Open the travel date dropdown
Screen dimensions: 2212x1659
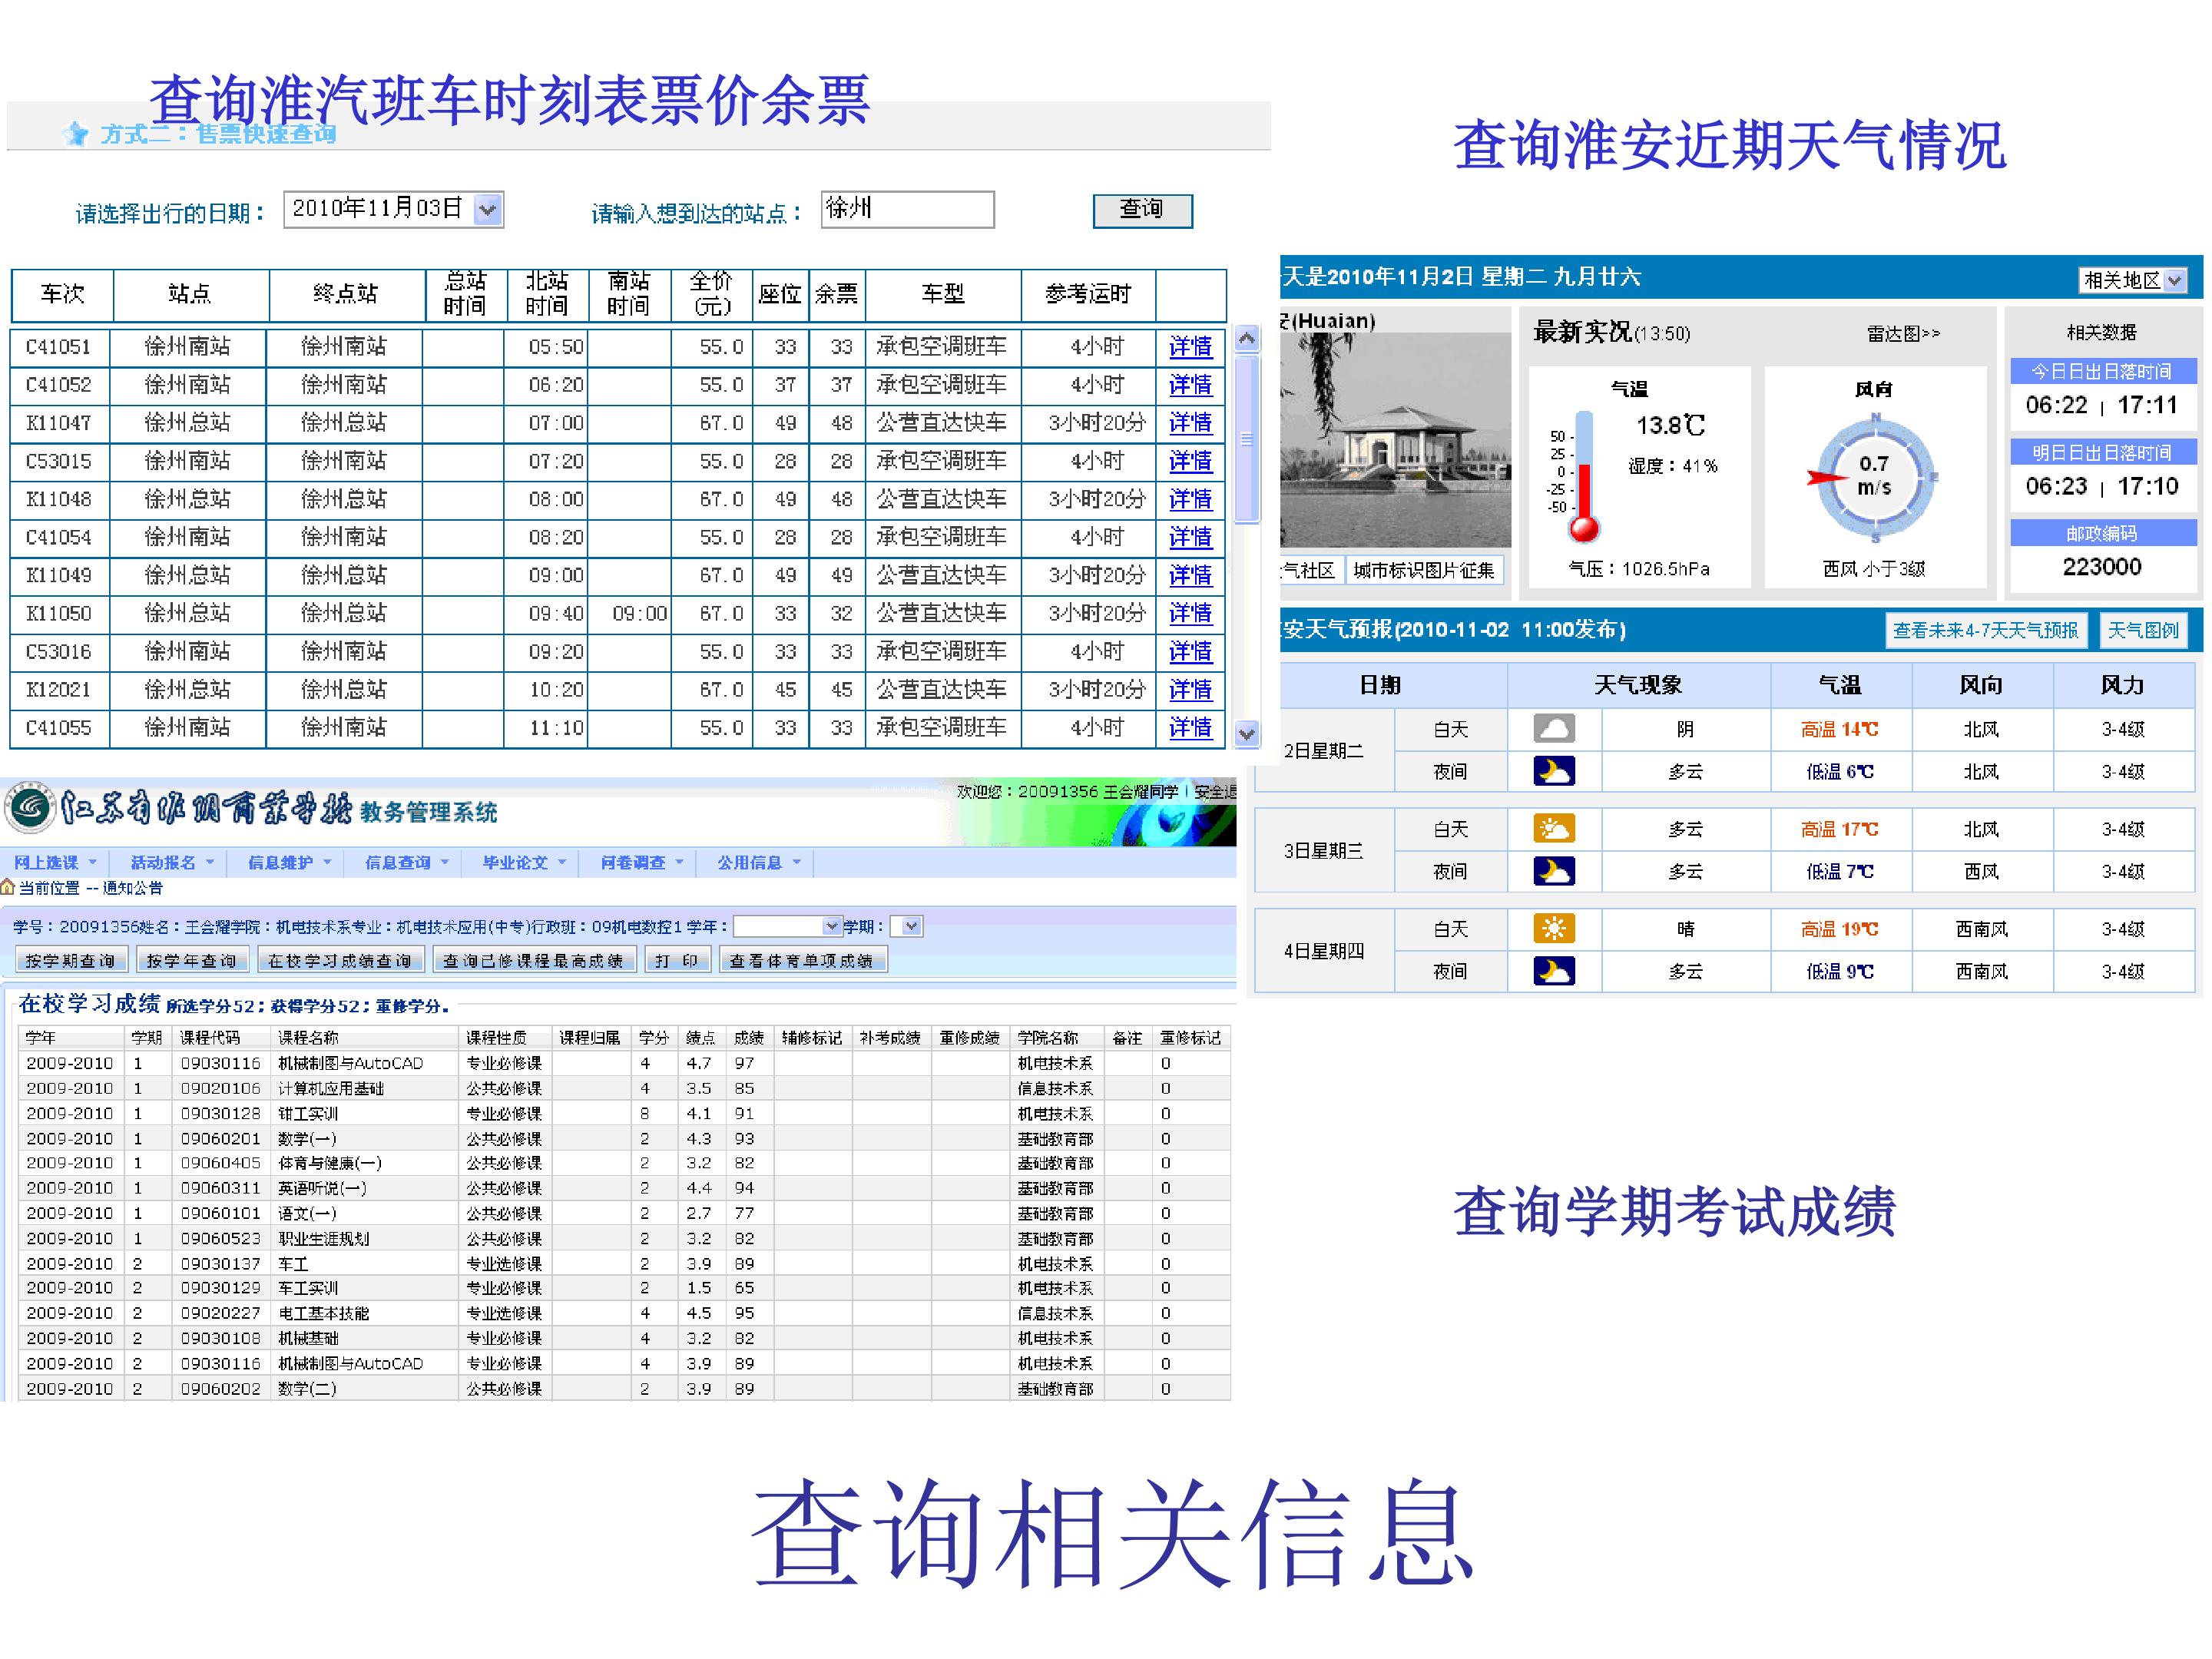[487, 210]
